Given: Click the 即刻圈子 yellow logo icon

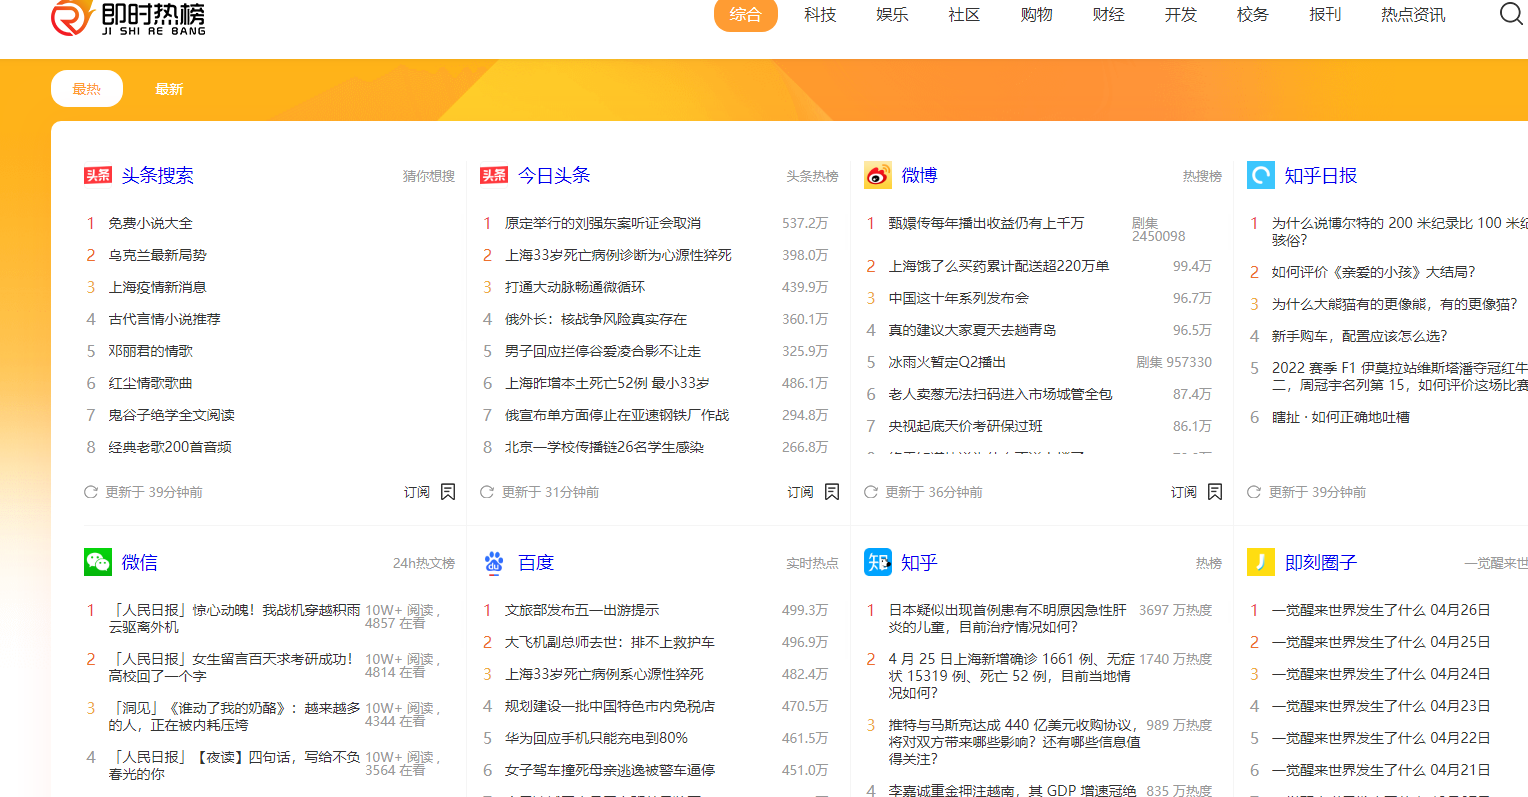Looking at the screenshot, I should pyautogui.click(x=1260, y=562).
